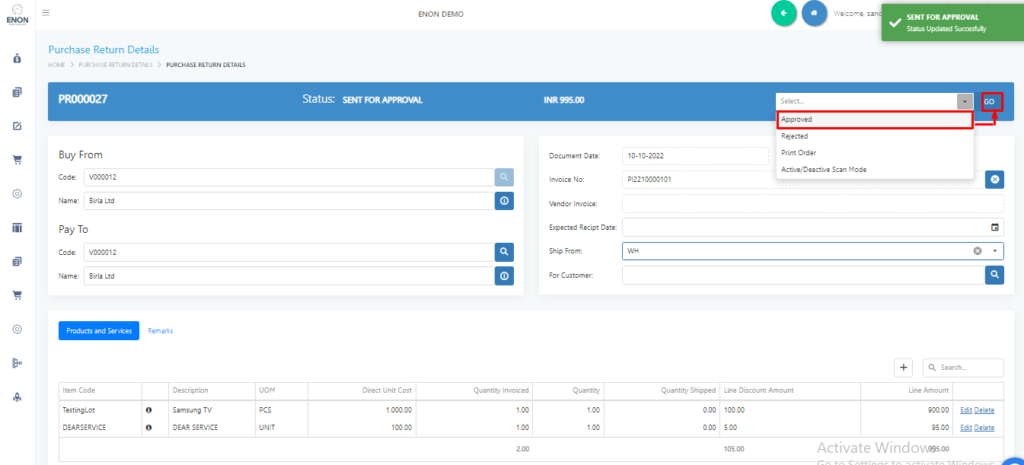This screenshot has height=465, width=1024.
Task: Click the PR000027 document number
Action: 83,100
